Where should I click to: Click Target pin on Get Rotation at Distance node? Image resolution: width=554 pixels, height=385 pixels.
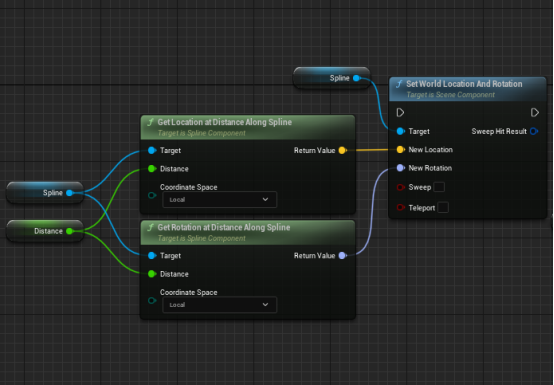click(152, 256)
